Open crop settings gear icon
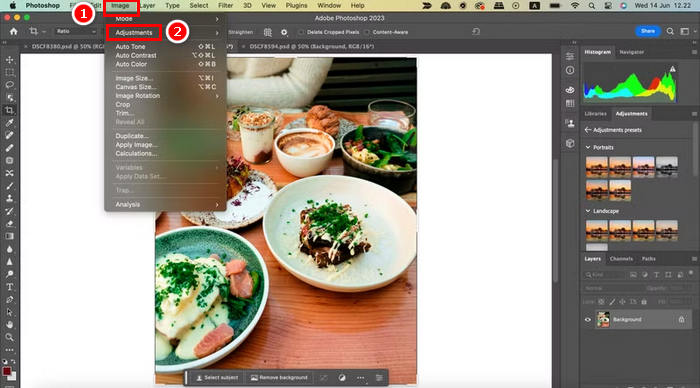The height and width of the screenshot is (388, 700). coord(284,32)
